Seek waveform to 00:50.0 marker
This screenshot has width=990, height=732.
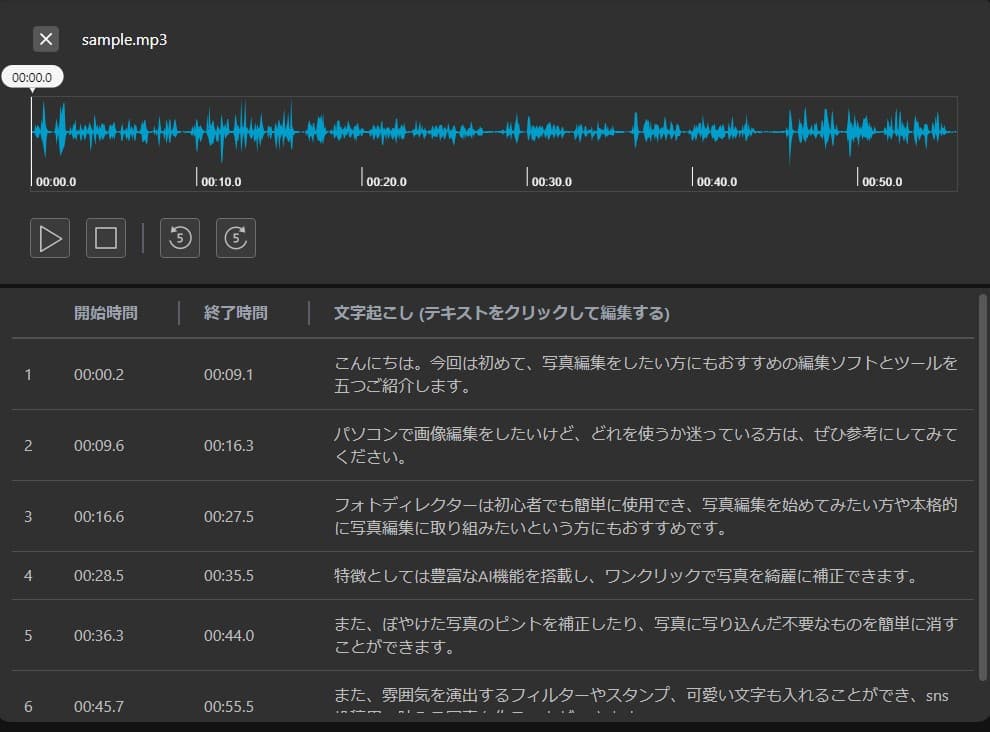882,181
